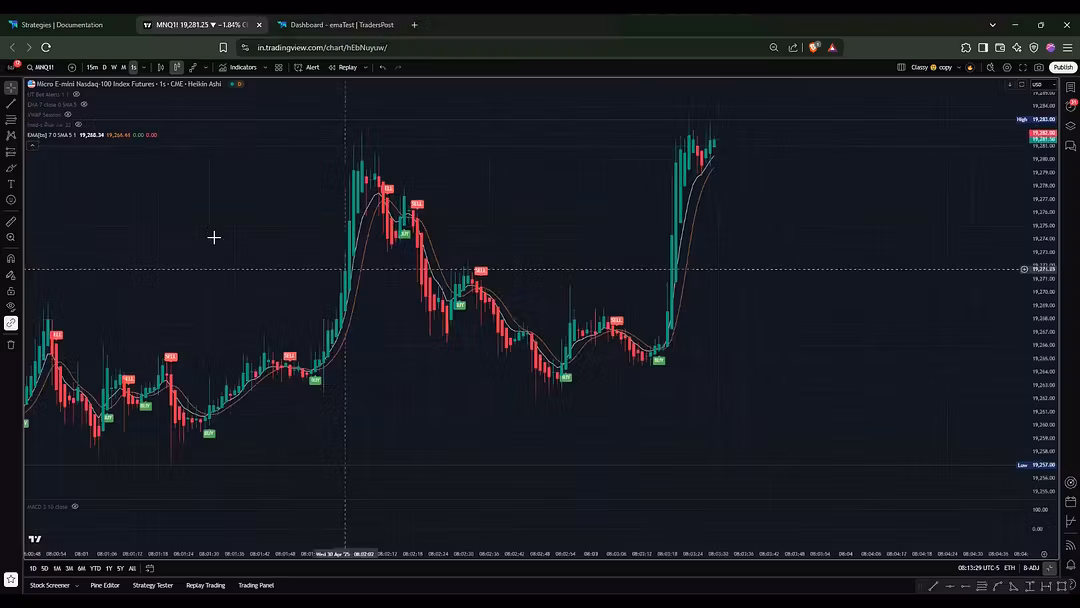Expand the timeframe interval dropdown arrow
Viewport: 1080px width, 608px height.
coord(145,68)
